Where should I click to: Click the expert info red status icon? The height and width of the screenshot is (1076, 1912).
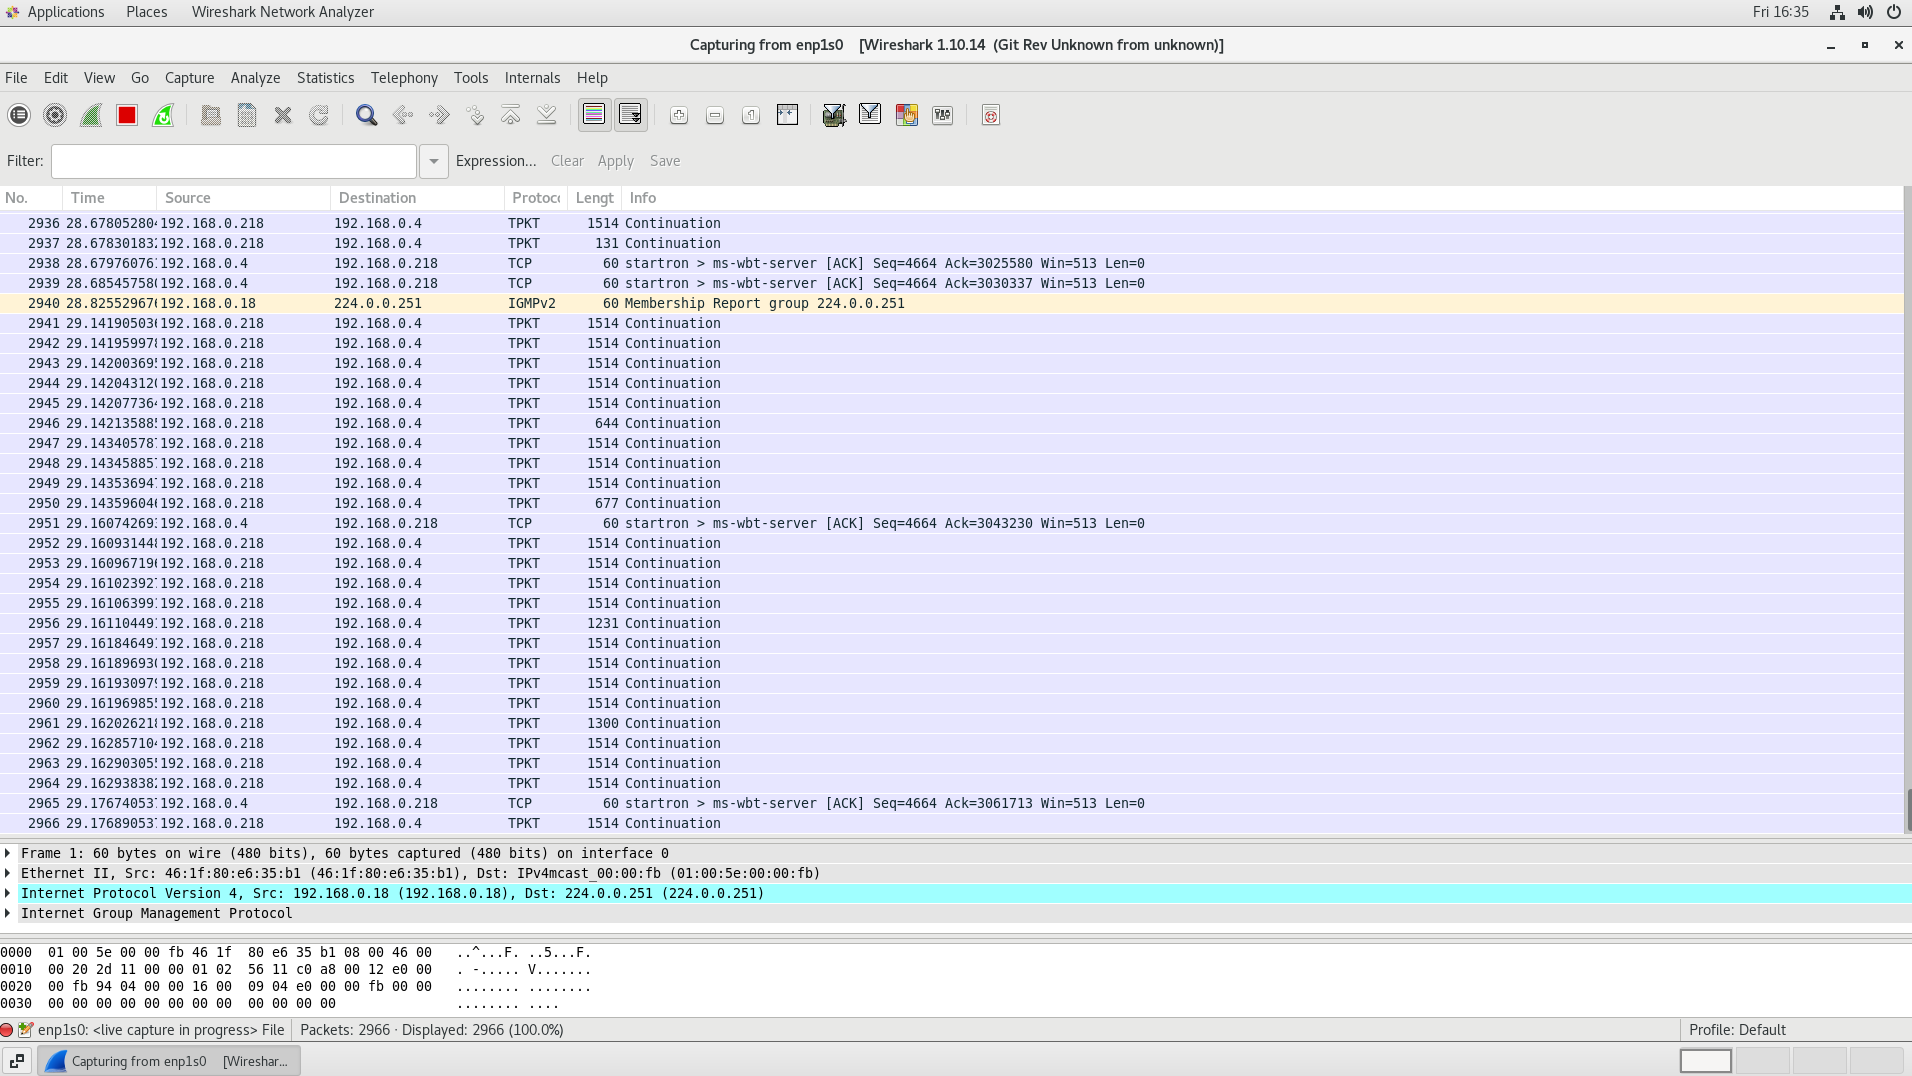tap(7, 1030)
